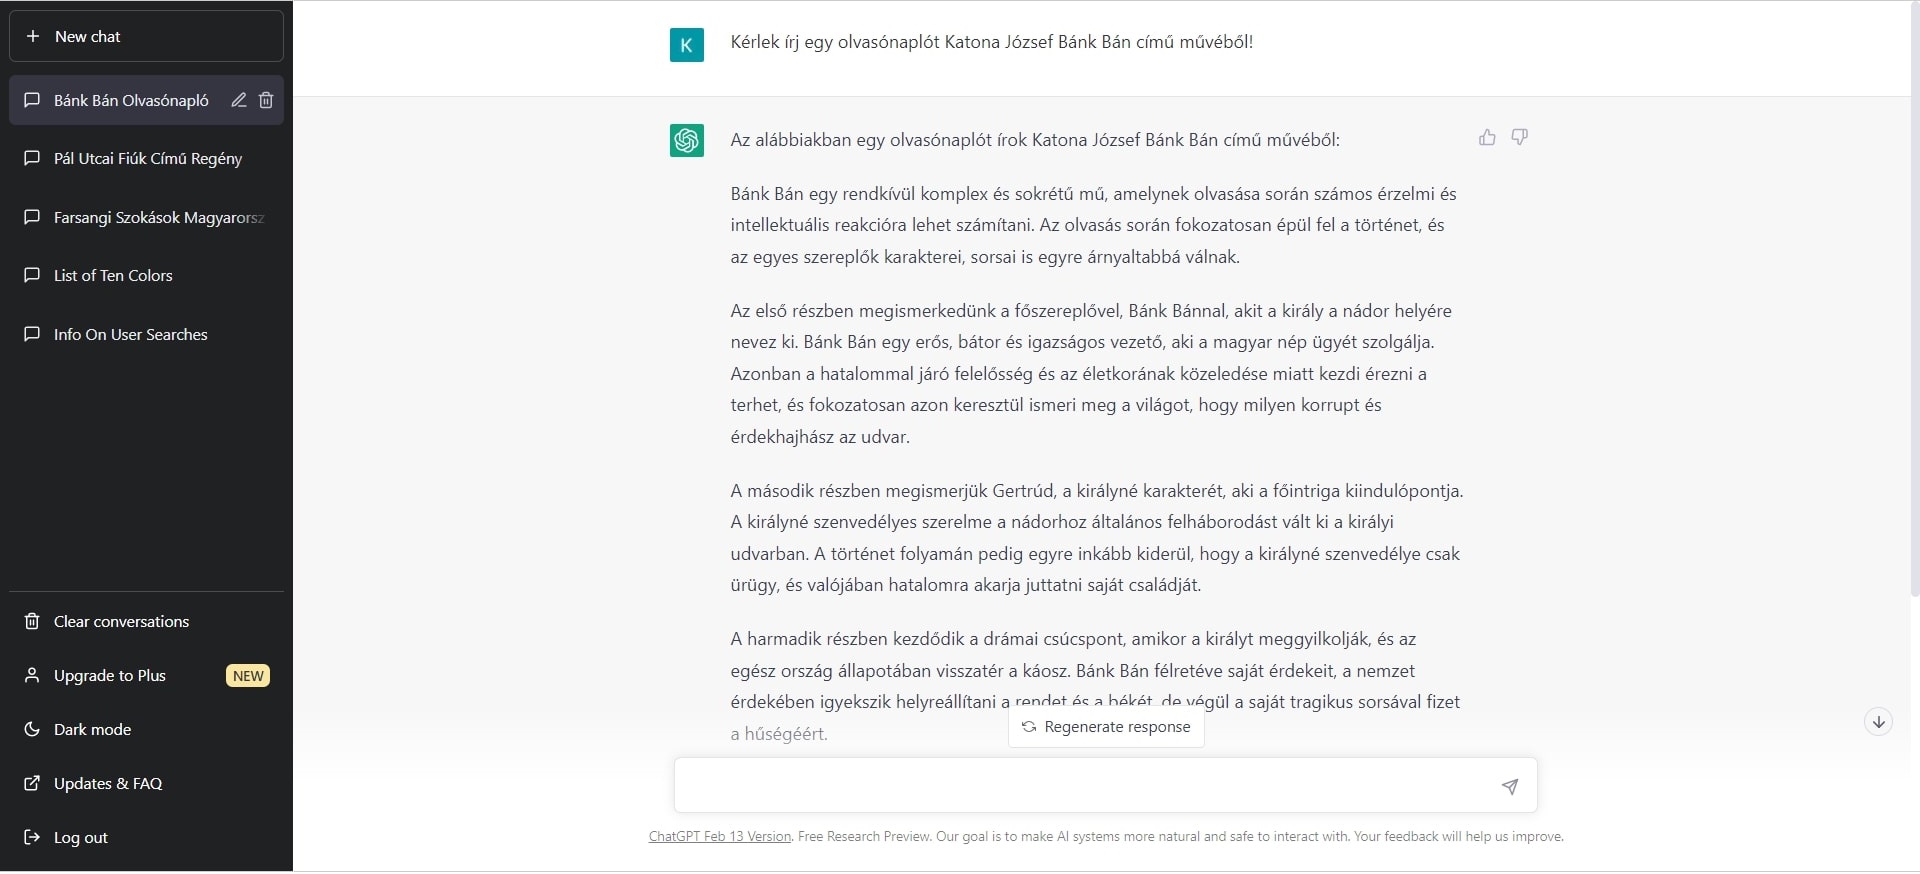Give thumbs down to the response
Image resolution: width=1920 pixels, height=874 pixels.
pos(1519,137)
